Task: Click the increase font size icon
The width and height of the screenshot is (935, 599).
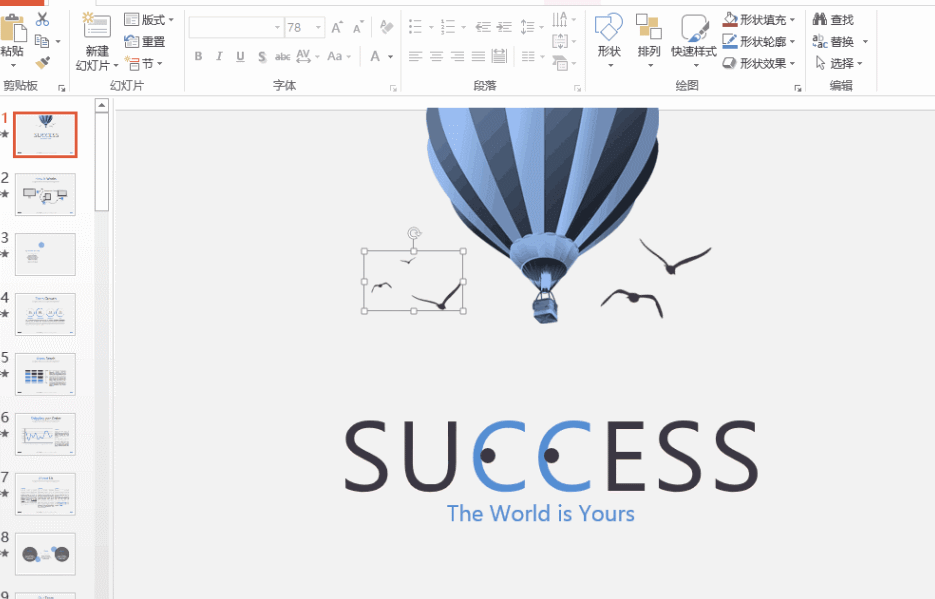Action: tap(337, 27)
